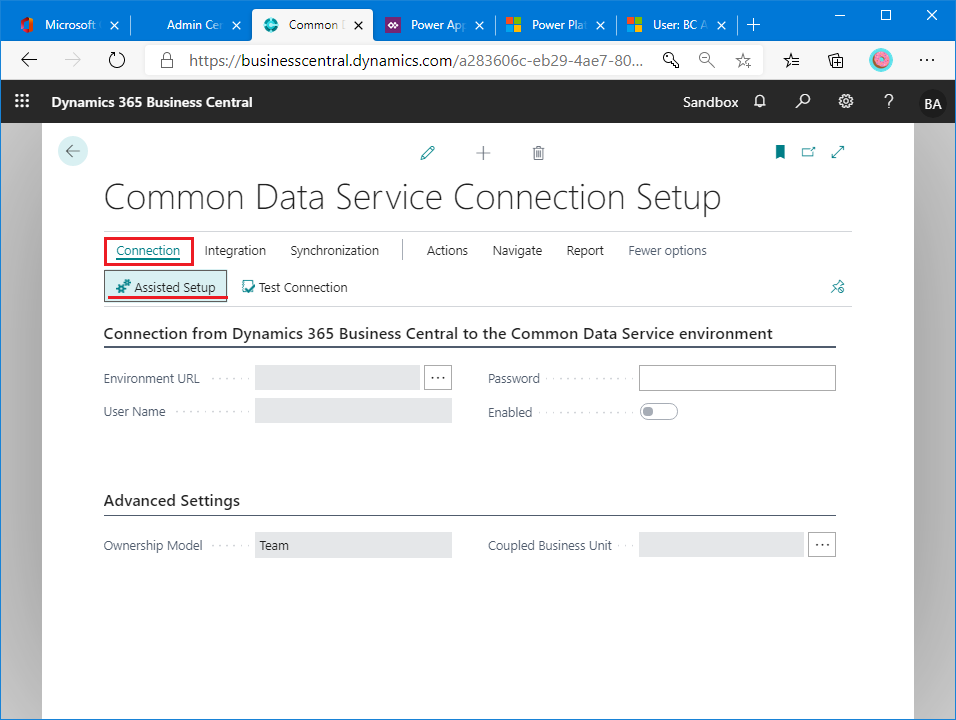Click Test Connection
Screen dimensions: 956x720
[x=295, y=287]
